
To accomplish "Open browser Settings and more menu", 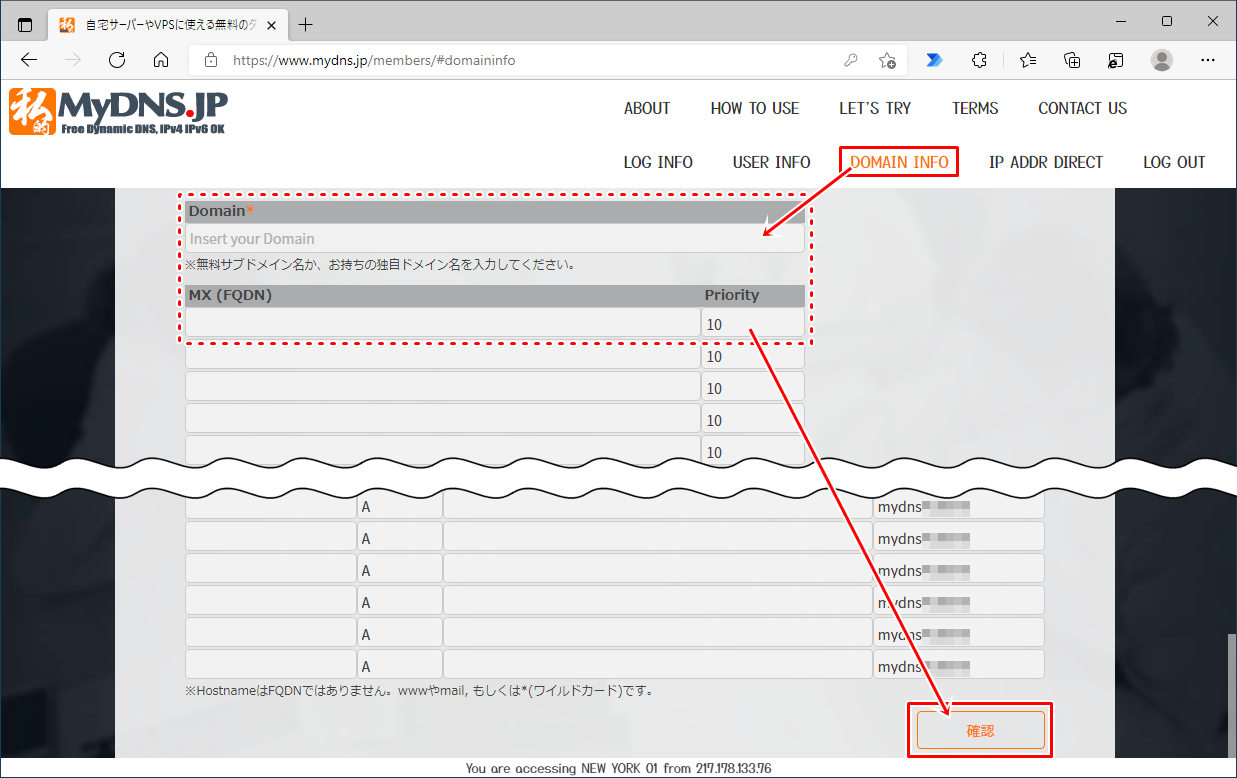I will [x=1207, y=60].
